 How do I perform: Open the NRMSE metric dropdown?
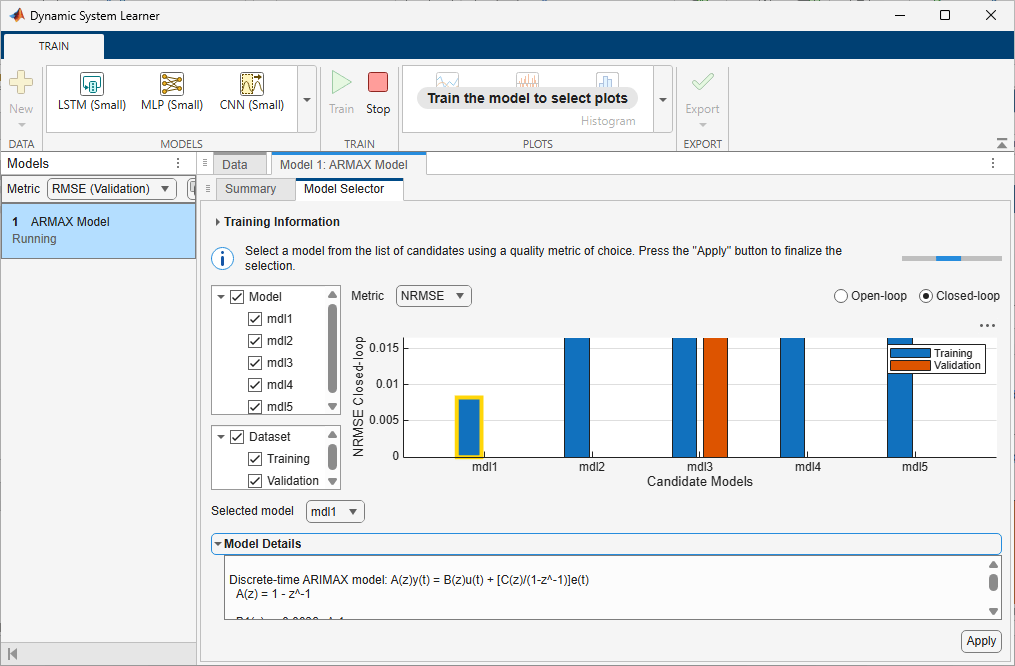tap(433, 296)
